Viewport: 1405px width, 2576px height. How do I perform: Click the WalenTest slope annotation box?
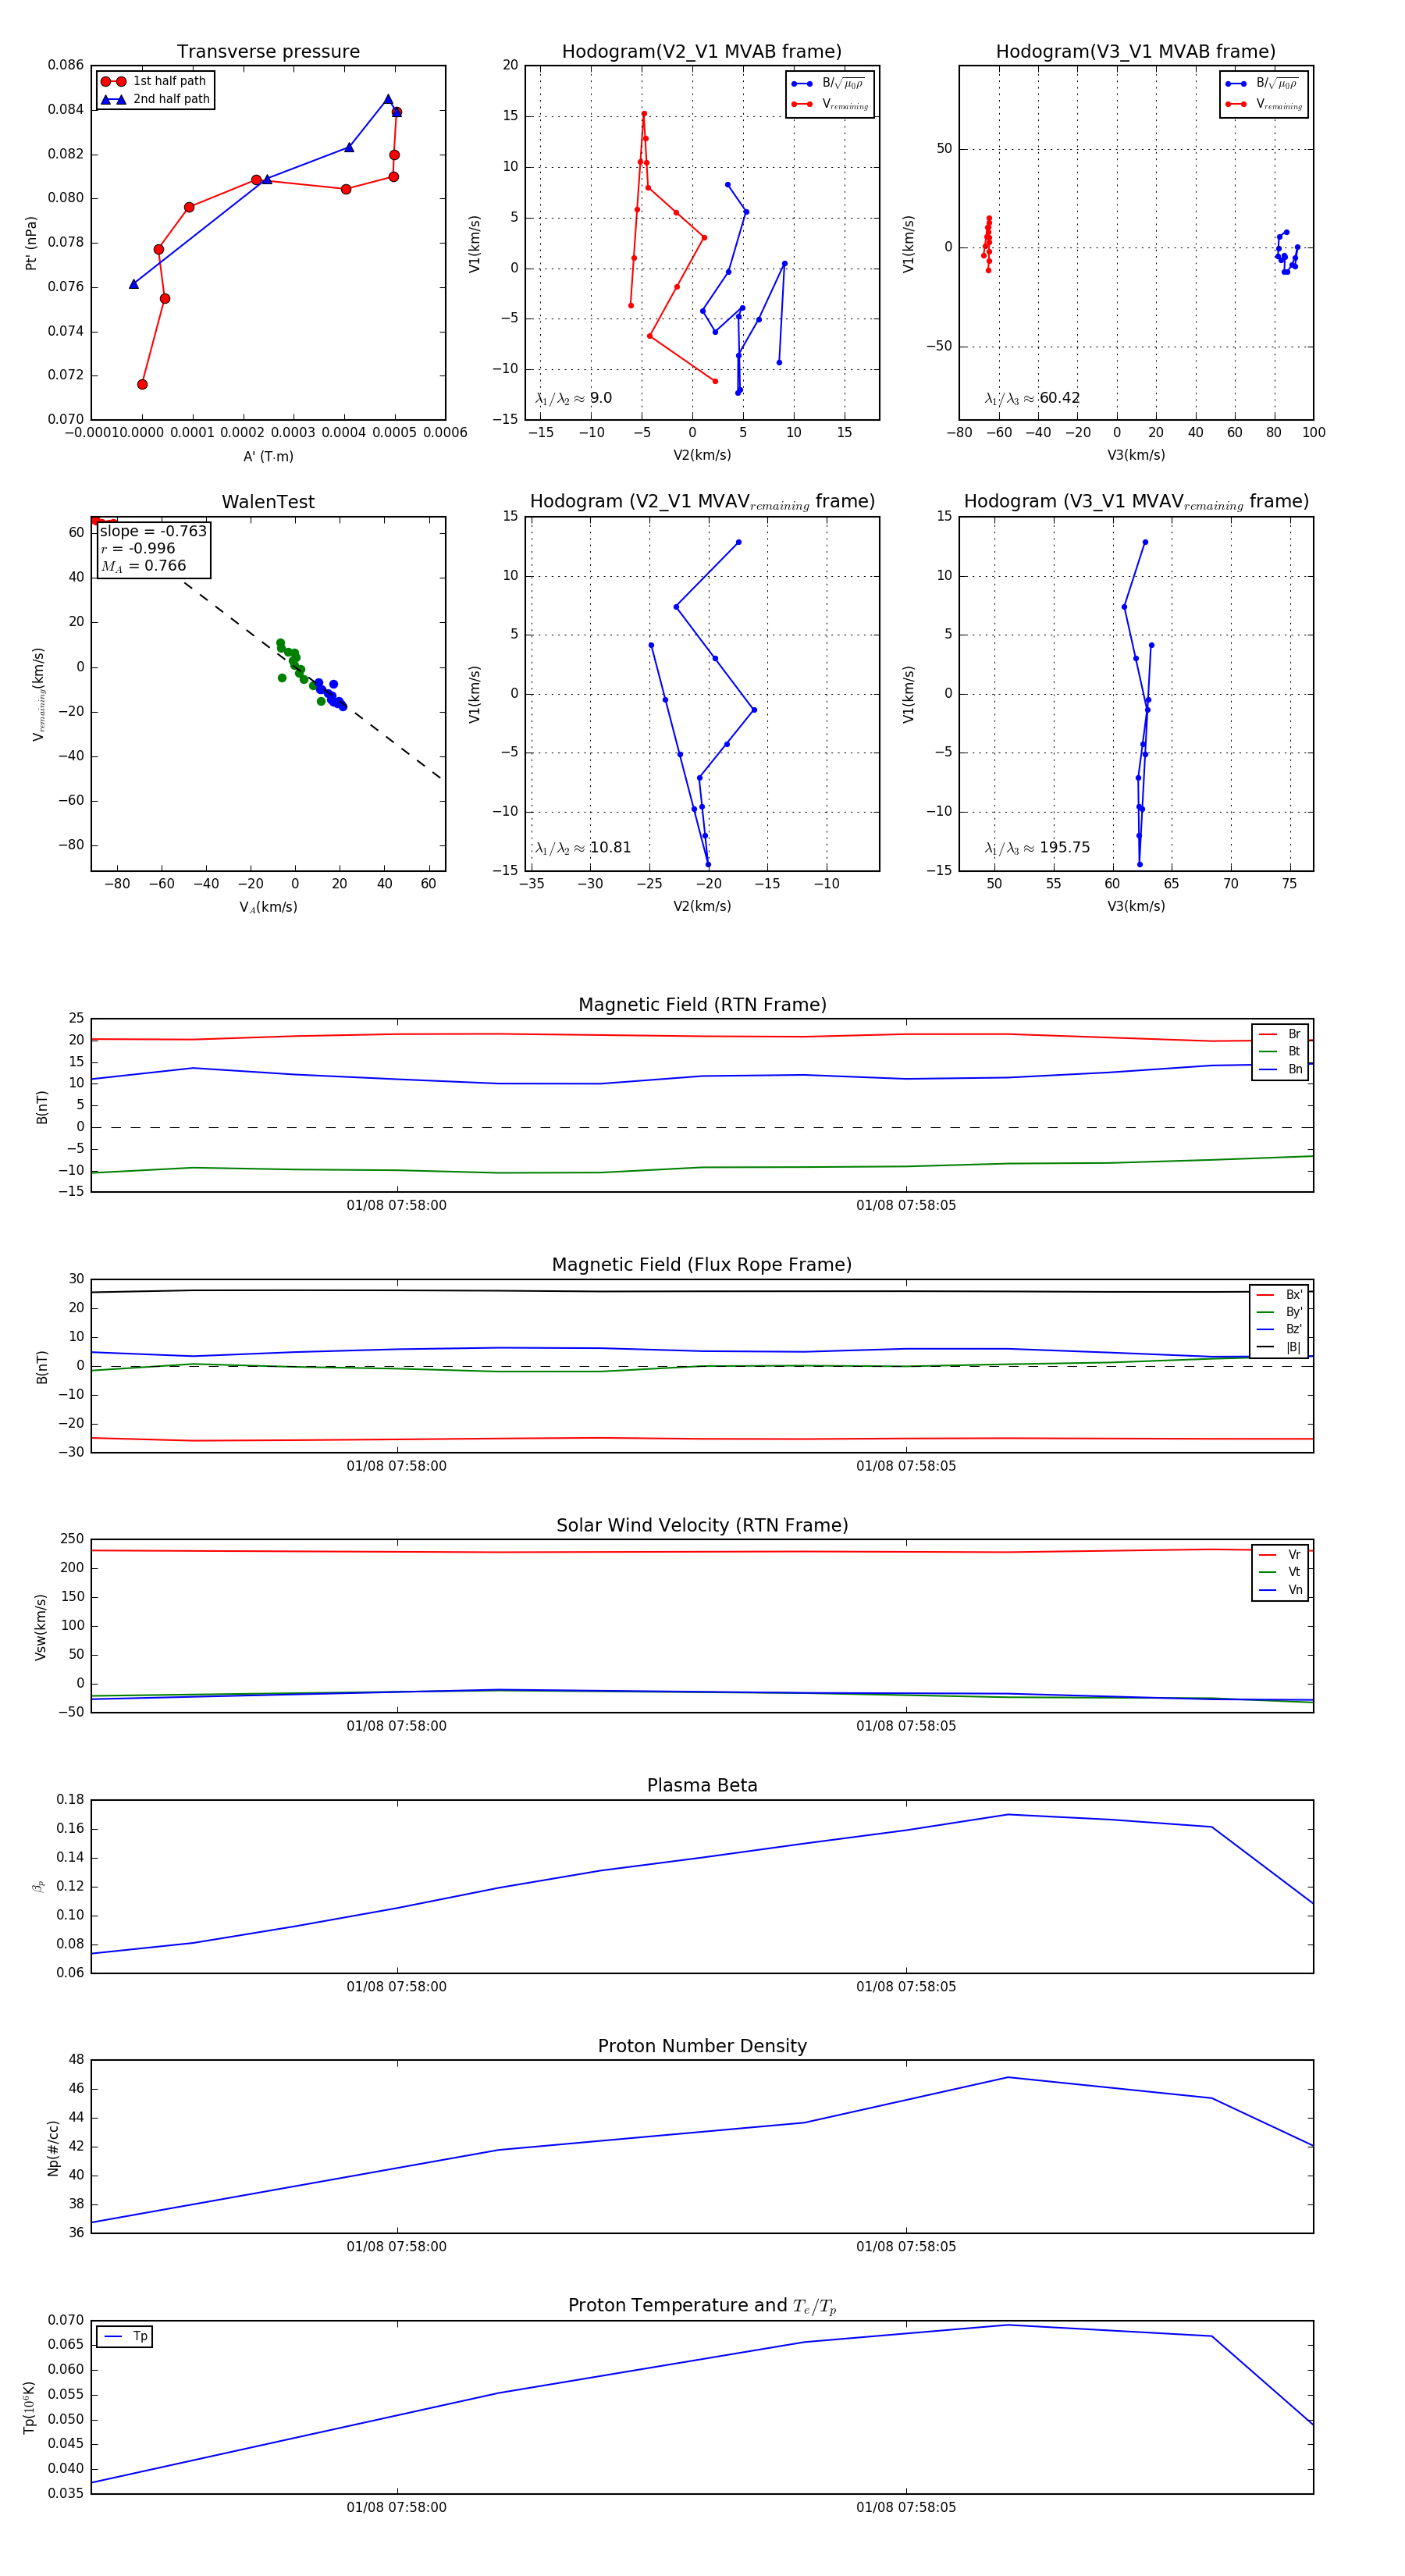153,548
